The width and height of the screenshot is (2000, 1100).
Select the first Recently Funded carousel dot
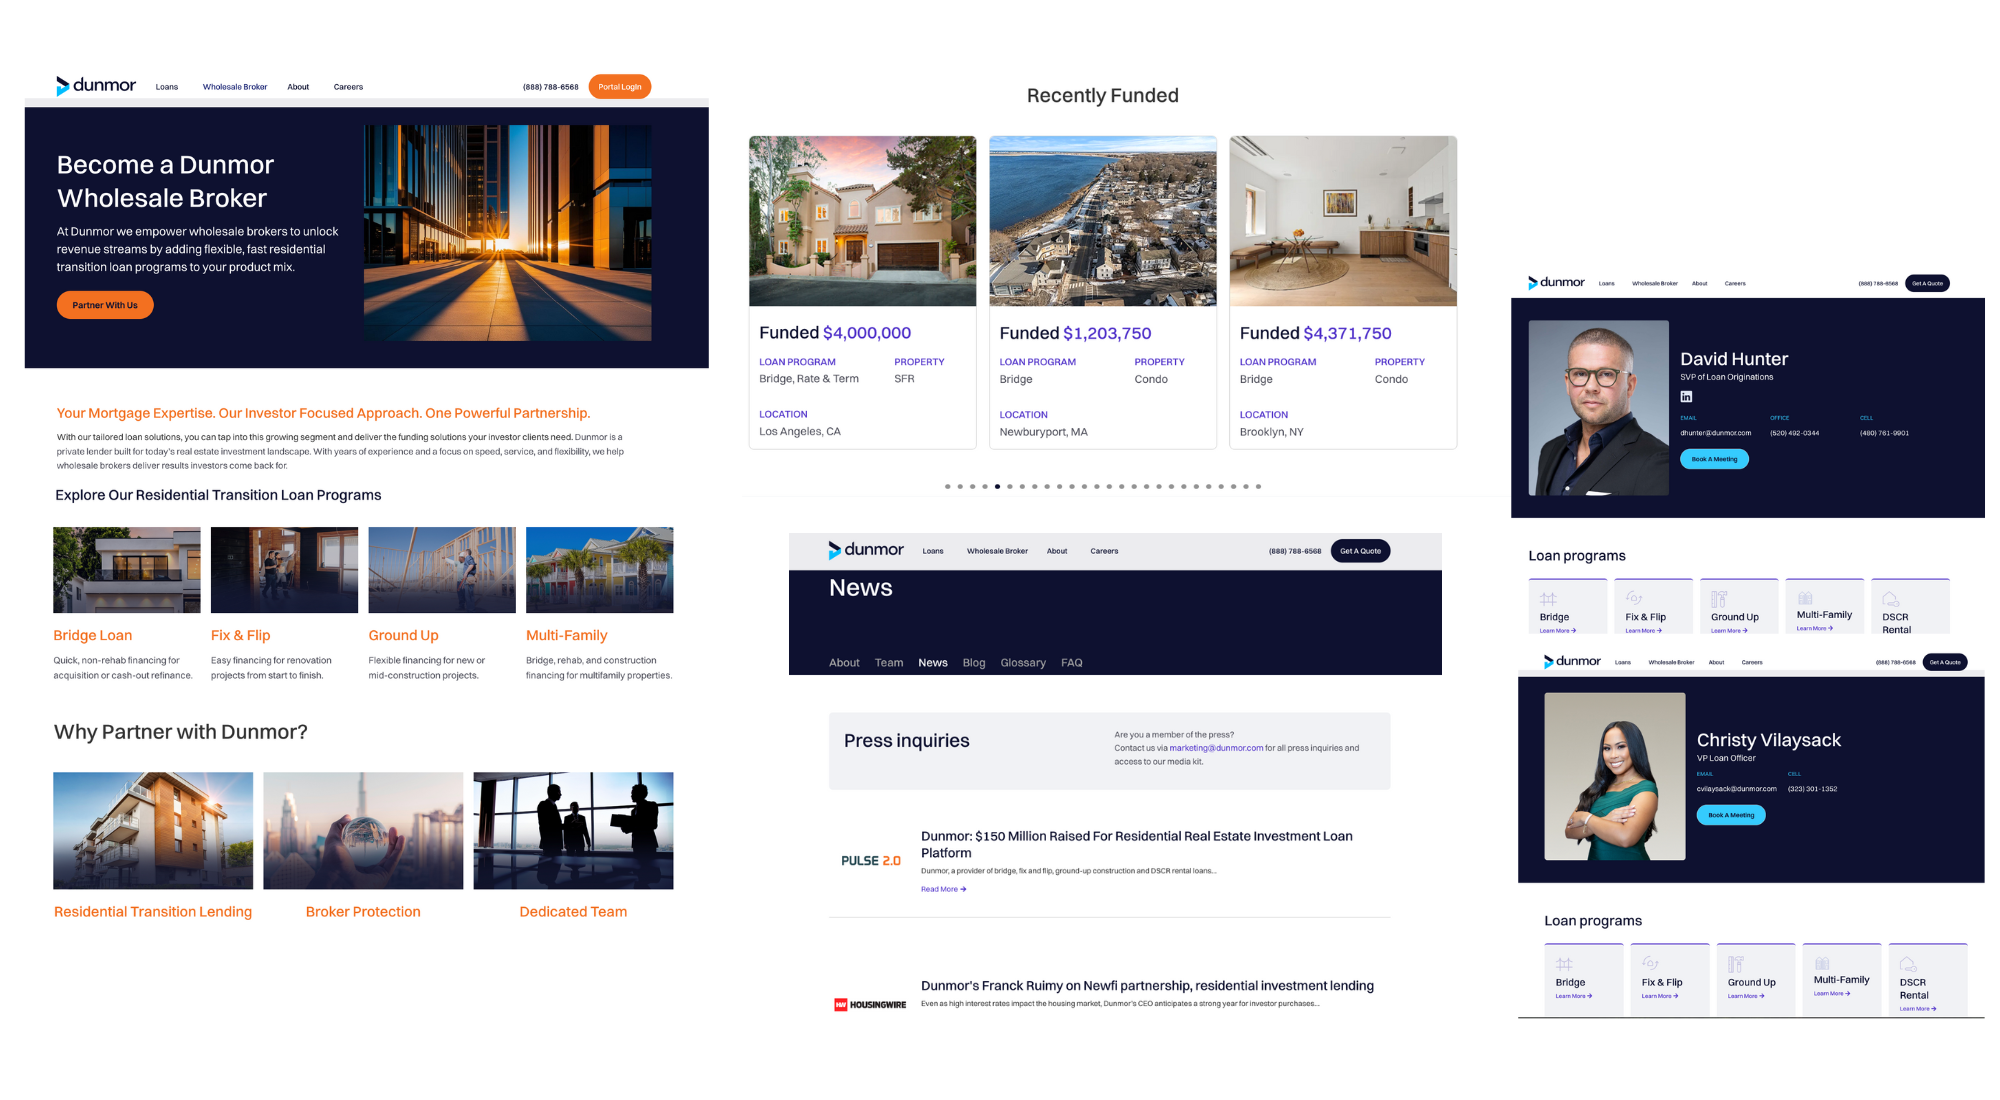tap(947, 487)
